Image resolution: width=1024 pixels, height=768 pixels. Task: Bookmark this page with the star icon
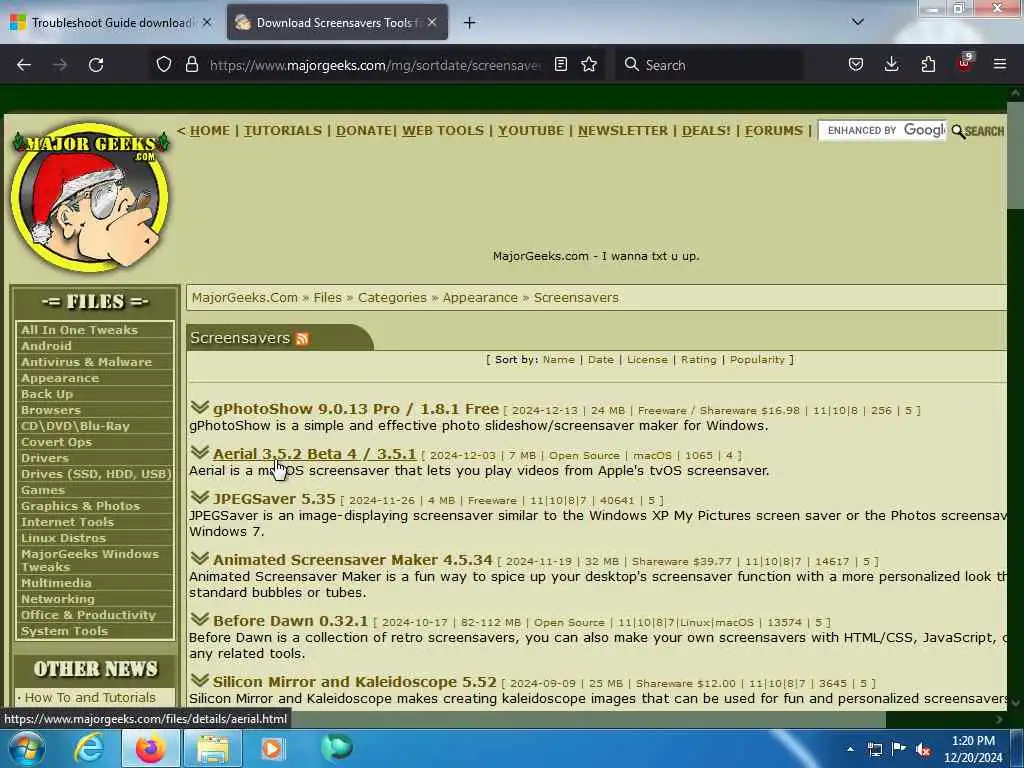(589, 64)
